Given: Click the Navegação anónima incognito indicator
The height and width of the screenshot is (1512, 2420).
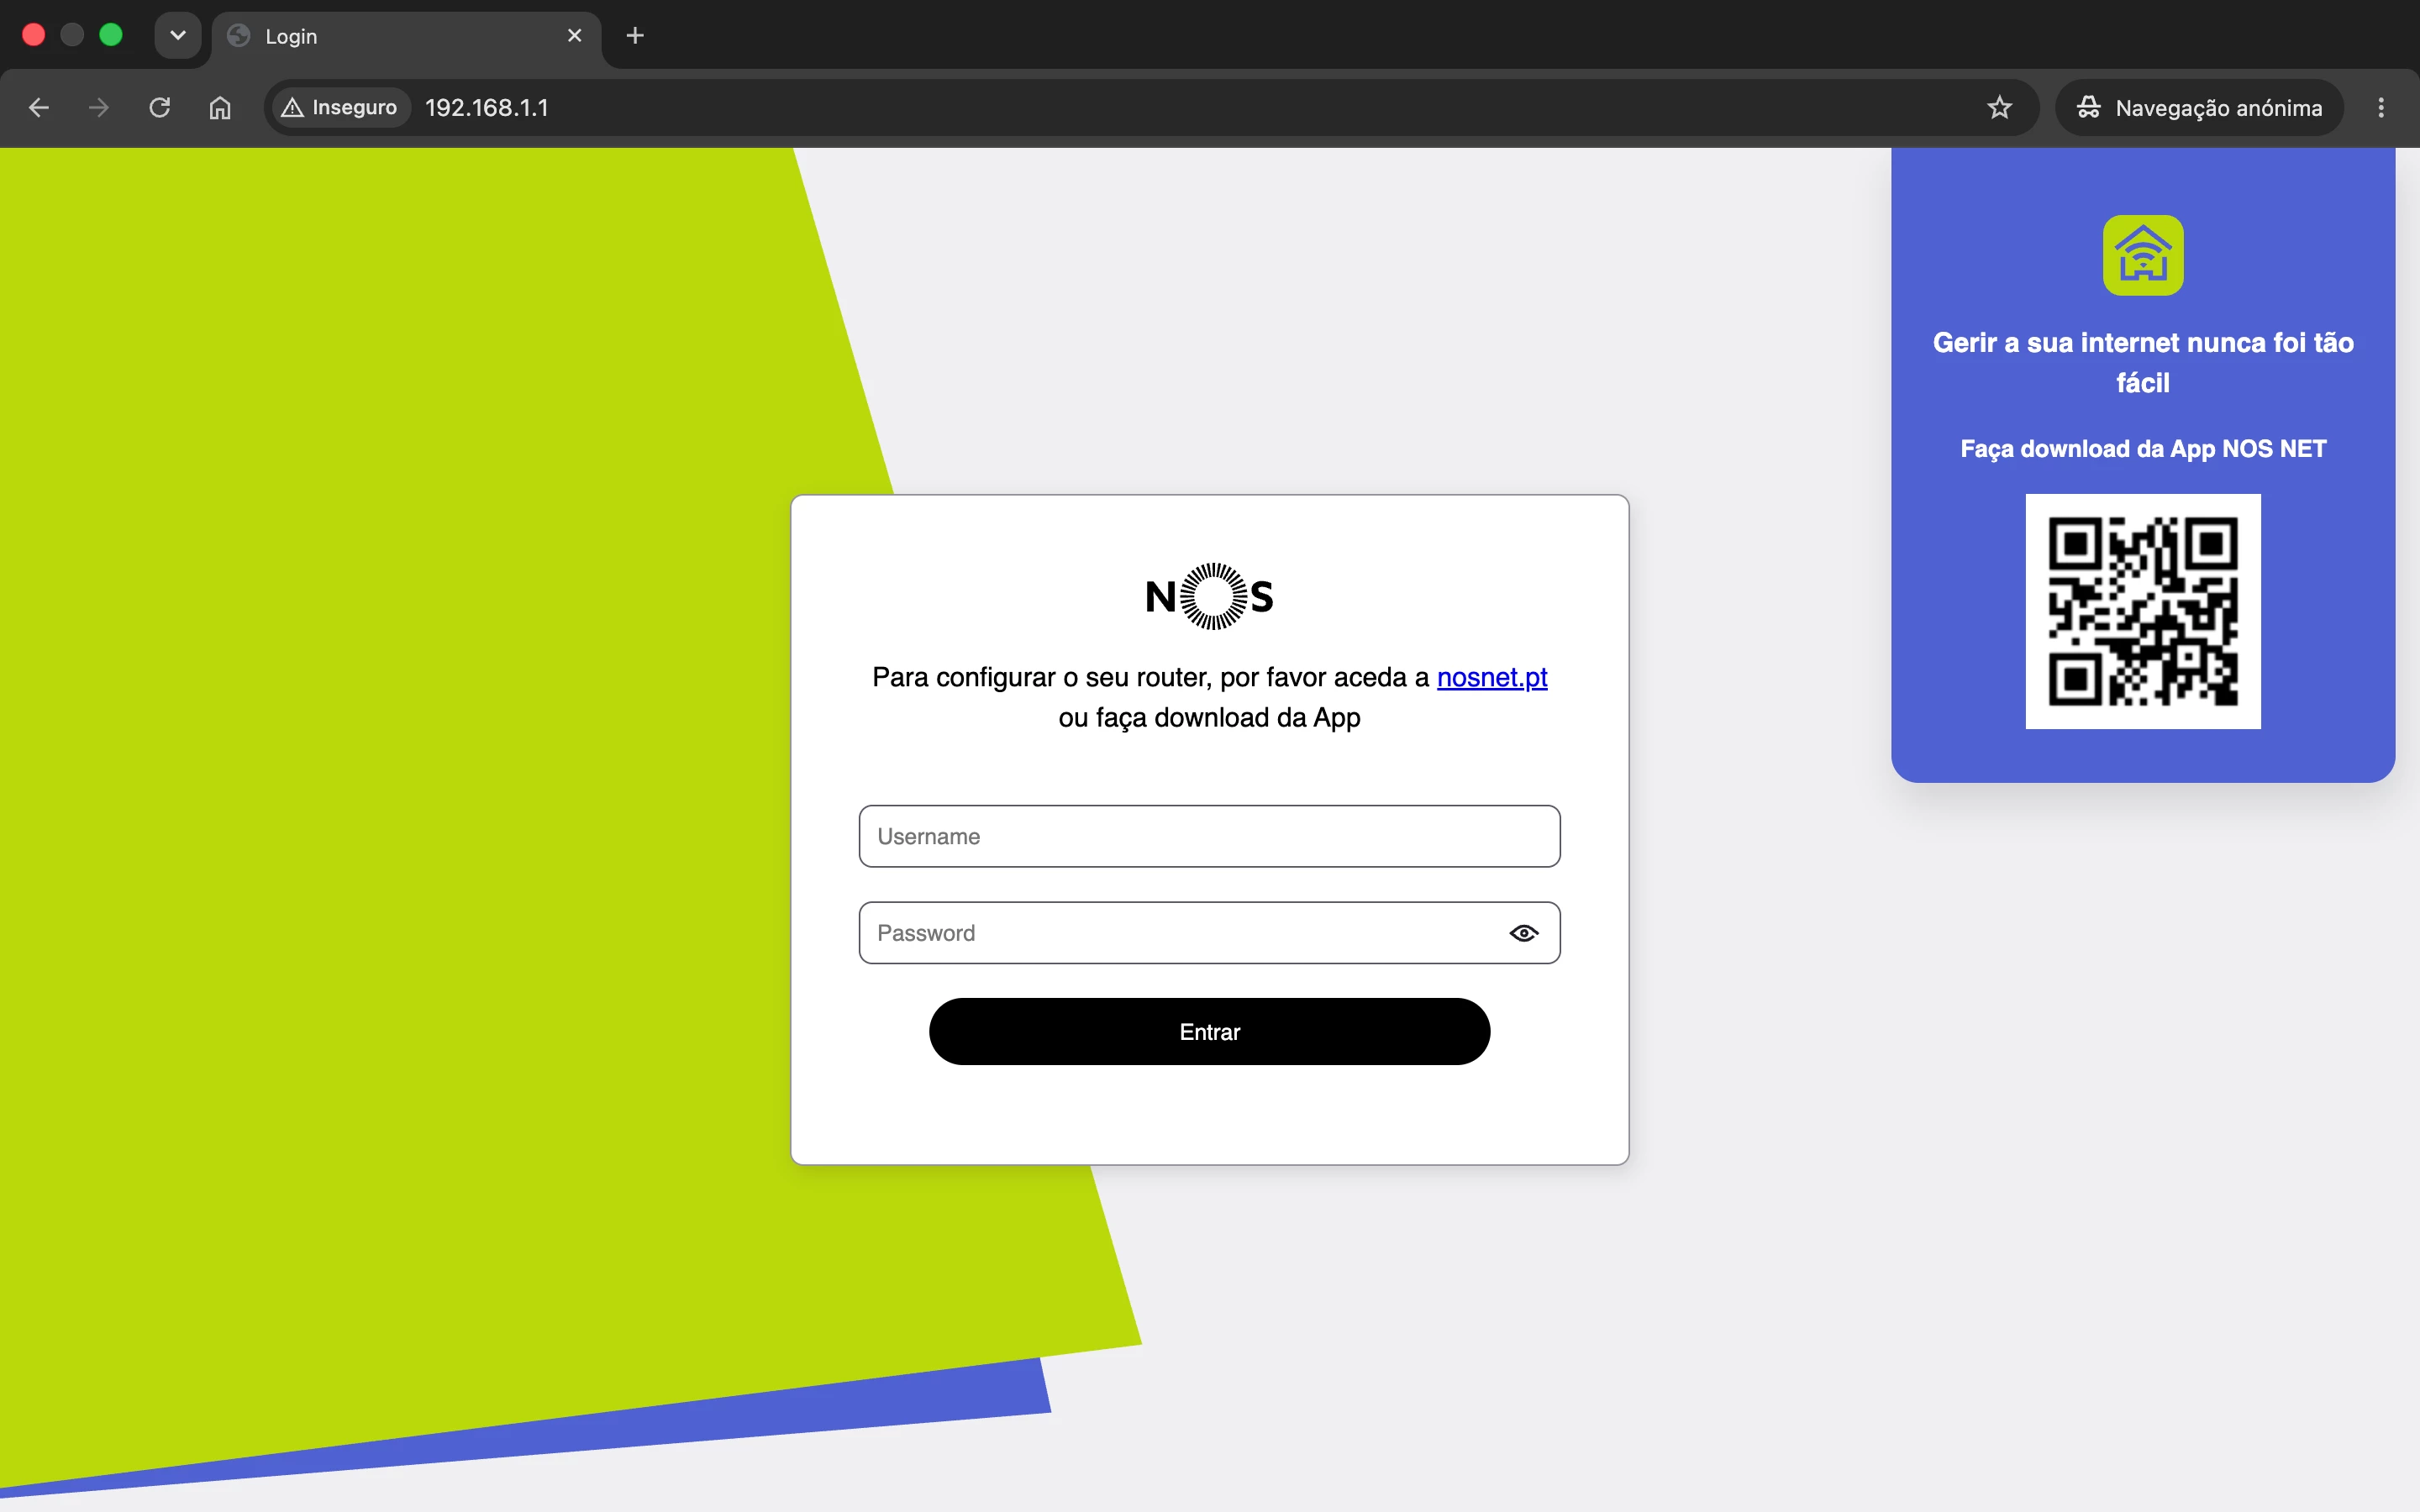Looking at the screenshot, I should (2199, 108).
